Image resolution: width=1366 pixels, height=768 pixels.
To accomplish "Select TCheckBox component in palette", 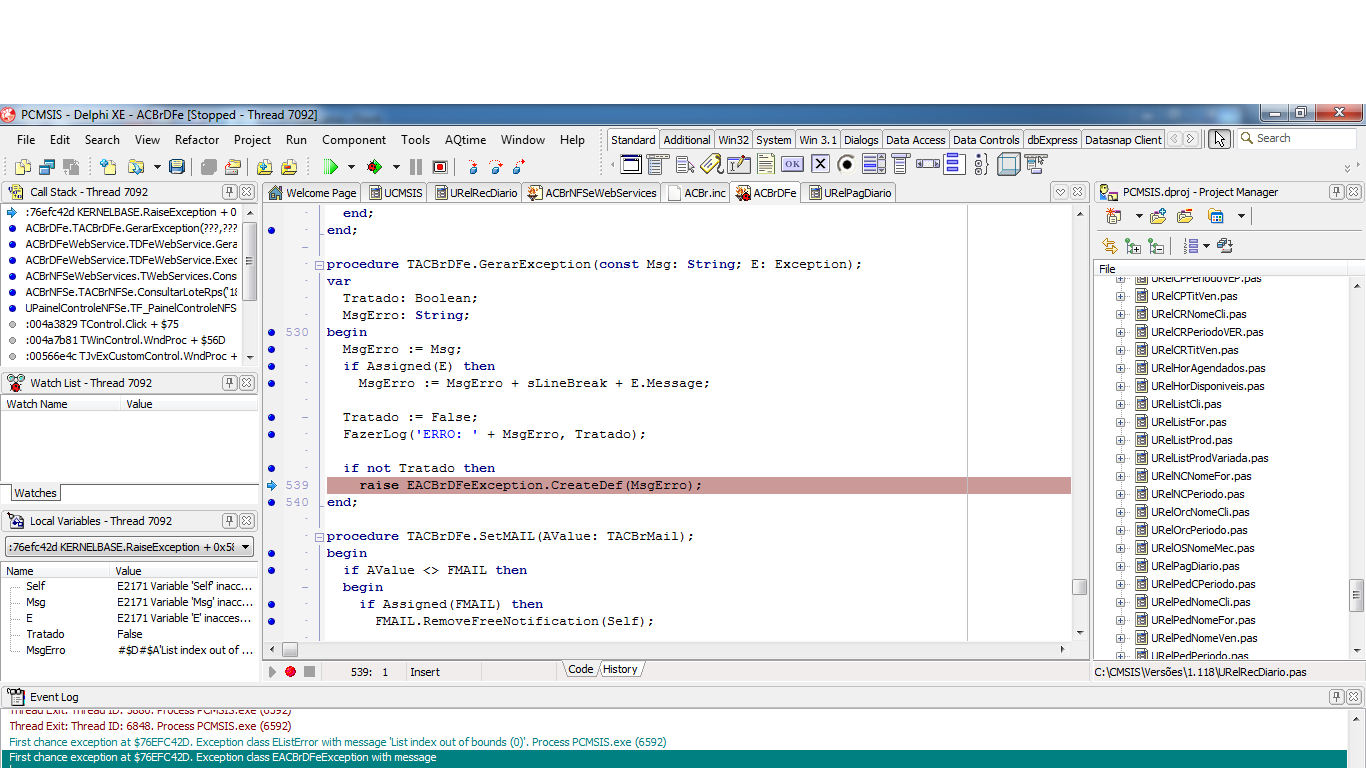I will click(820, 164).
